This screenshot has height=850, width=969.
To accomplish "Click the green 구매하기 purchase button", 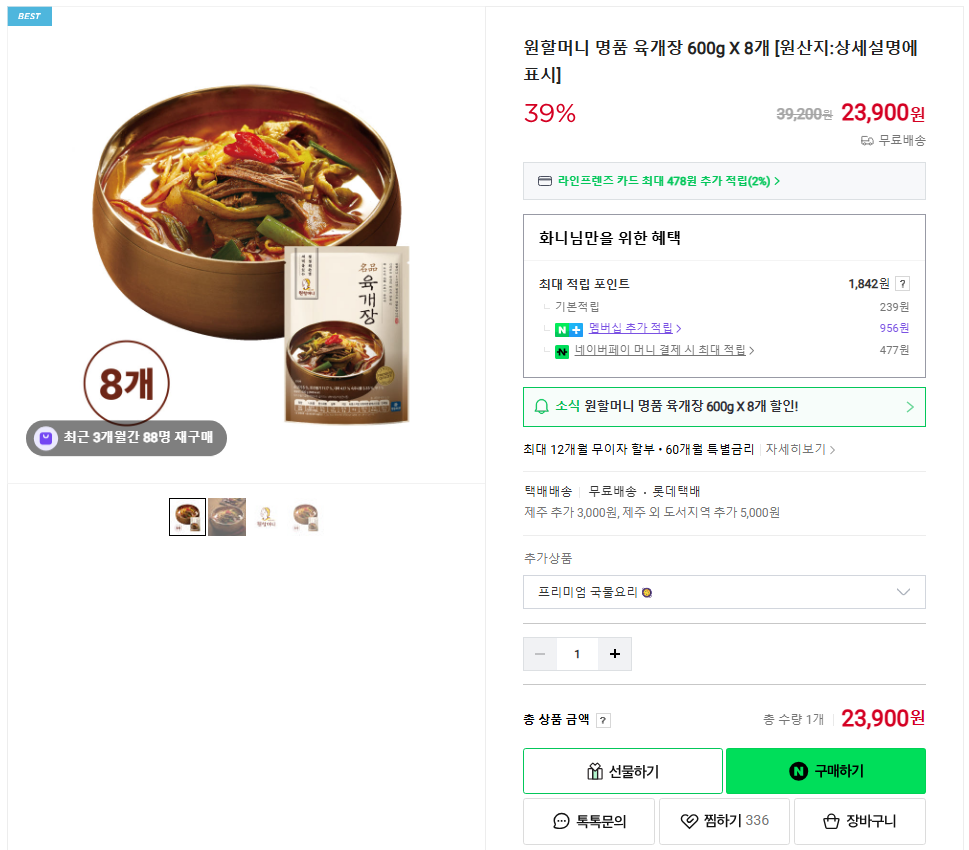I will coord(826,770).
